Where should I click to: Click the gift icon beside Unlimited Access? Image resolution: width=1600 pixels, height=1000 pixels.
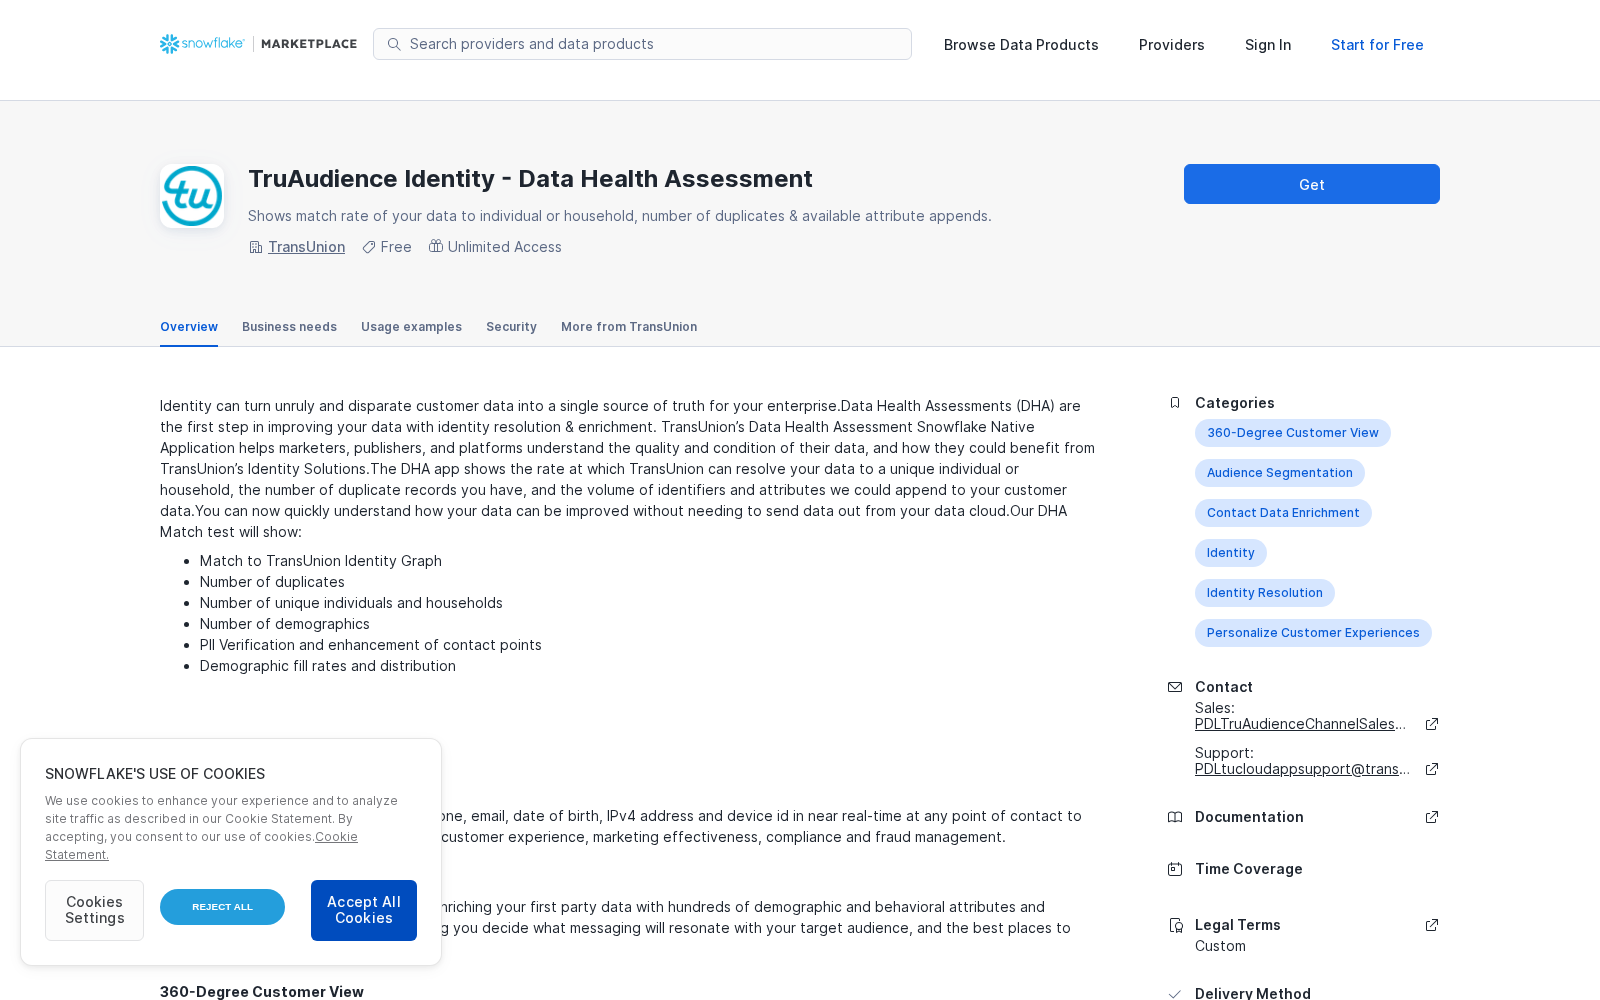tap(436, 246)
